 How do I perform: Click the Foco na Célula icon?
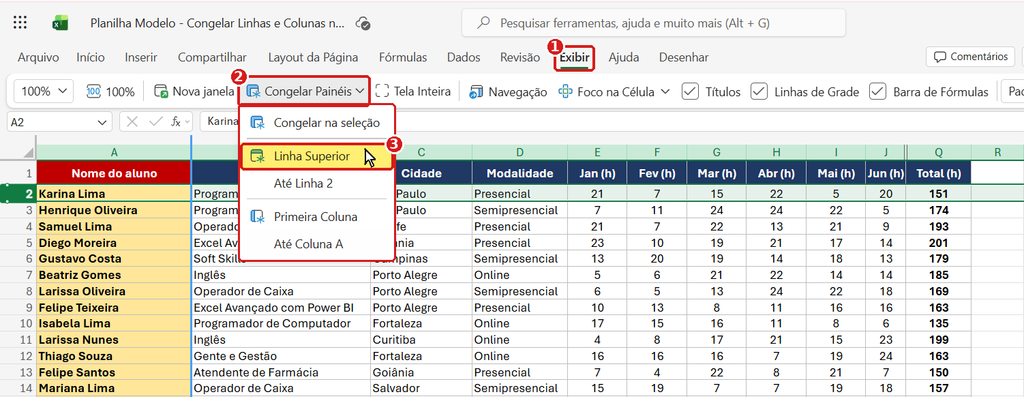point(565,91)
